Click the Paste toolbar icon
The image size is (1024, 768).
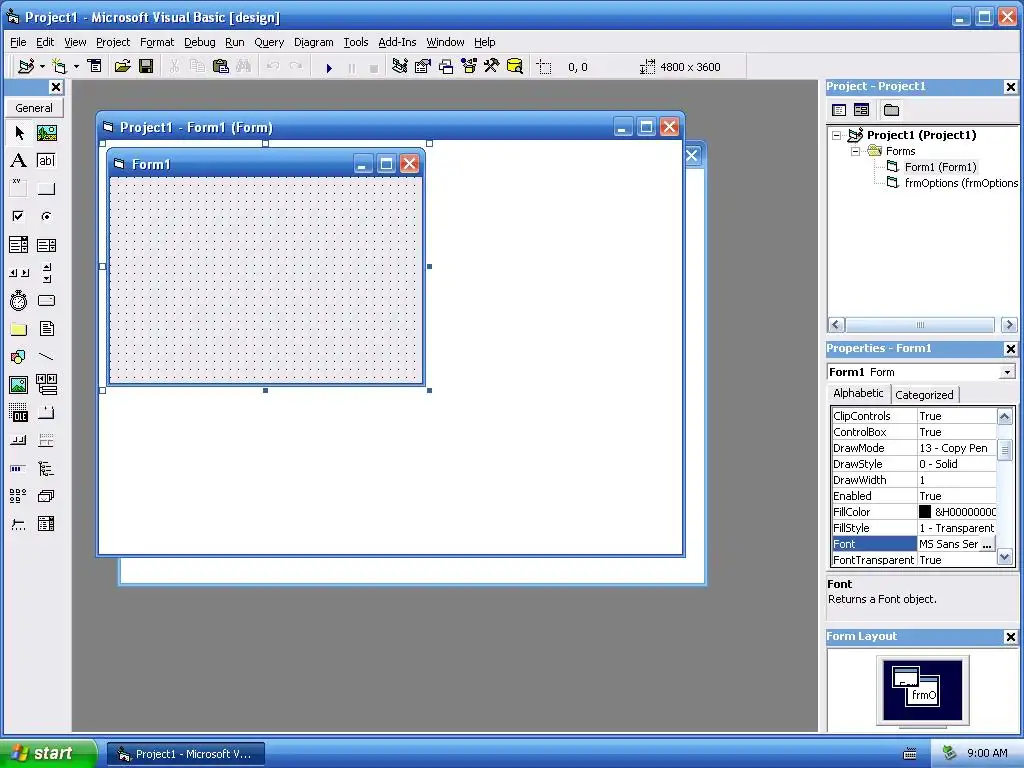click(x=221, y=67)
